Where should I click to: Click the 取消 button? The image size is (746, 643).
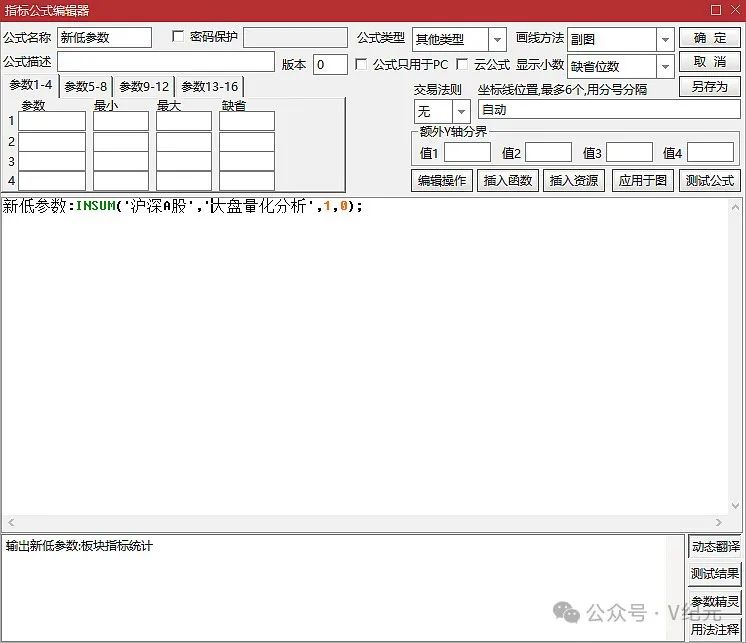click(709, 62)
